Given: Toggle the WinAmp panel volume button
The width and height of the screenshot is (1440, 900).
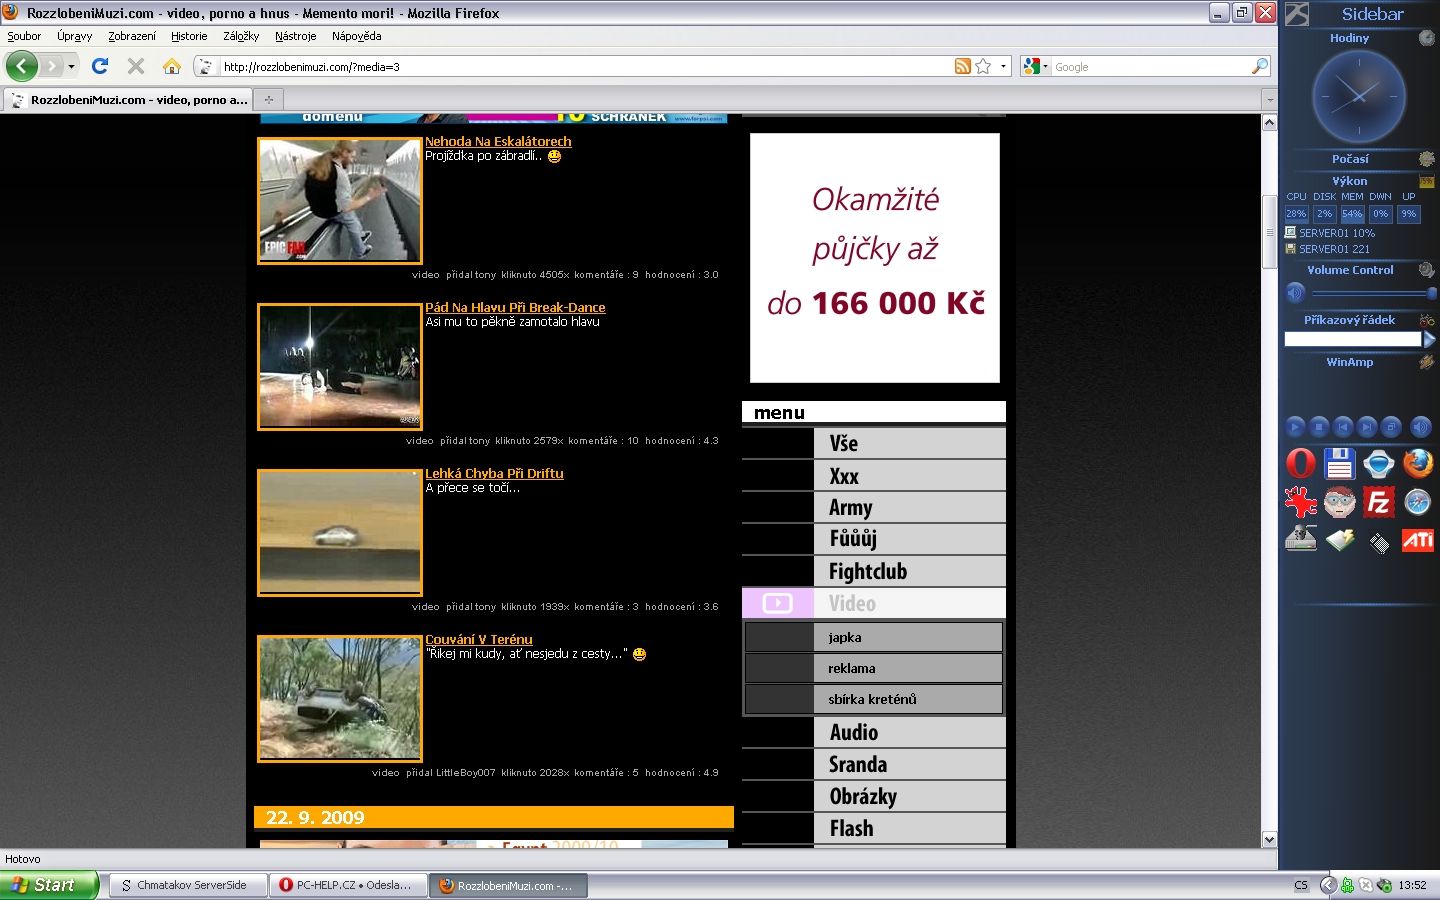Looking at the screenshot, I should (1420, 427).
